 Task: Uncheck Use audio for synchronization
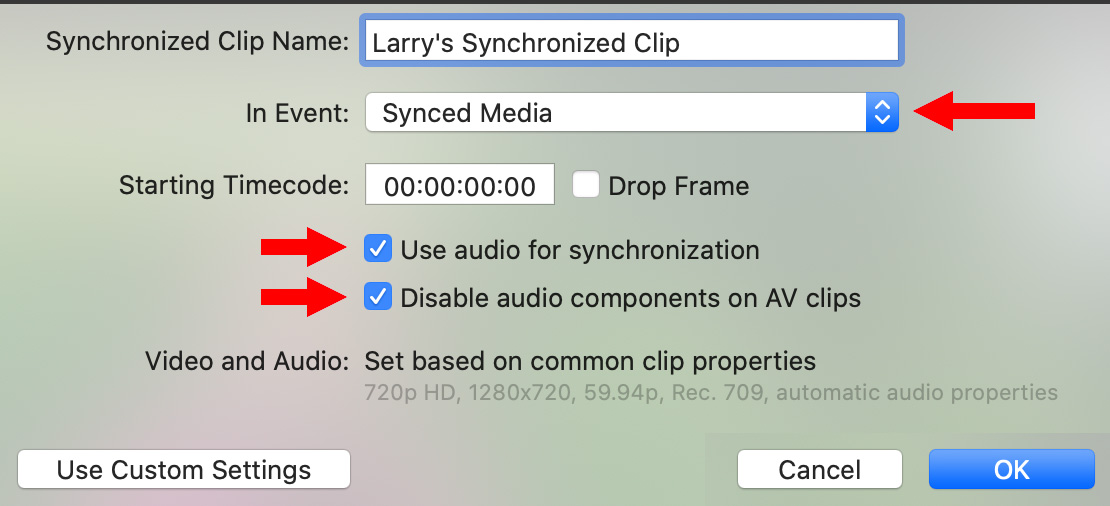[x=378, y=249]
